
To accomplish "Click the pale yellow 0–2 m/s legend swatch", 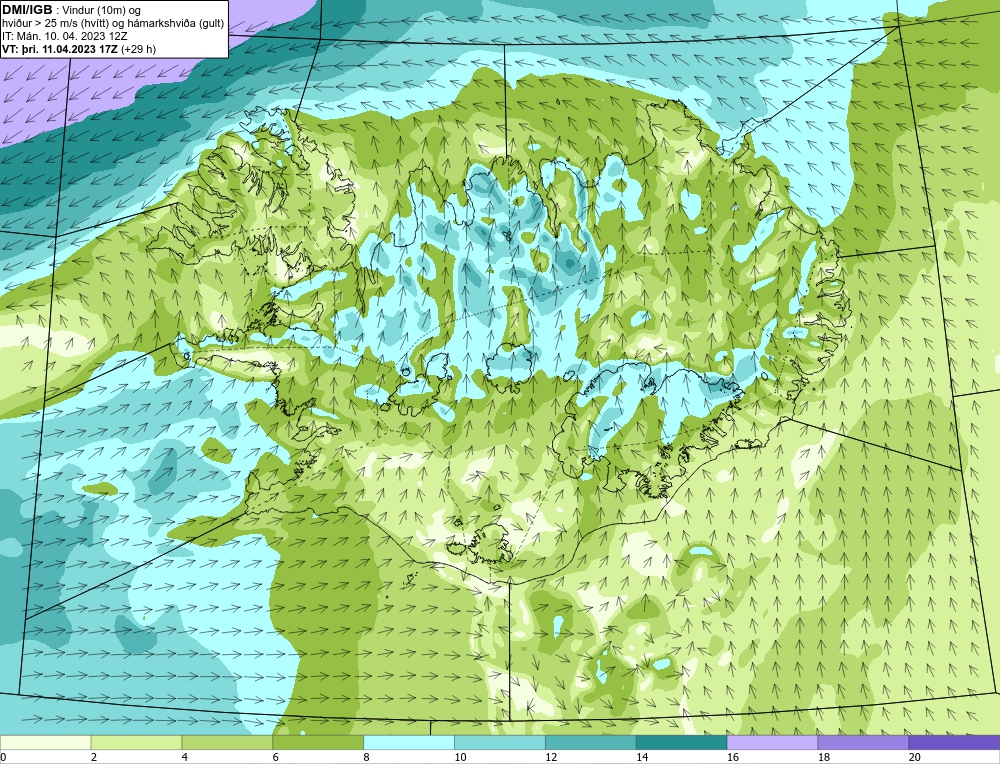I will point(45,742).
